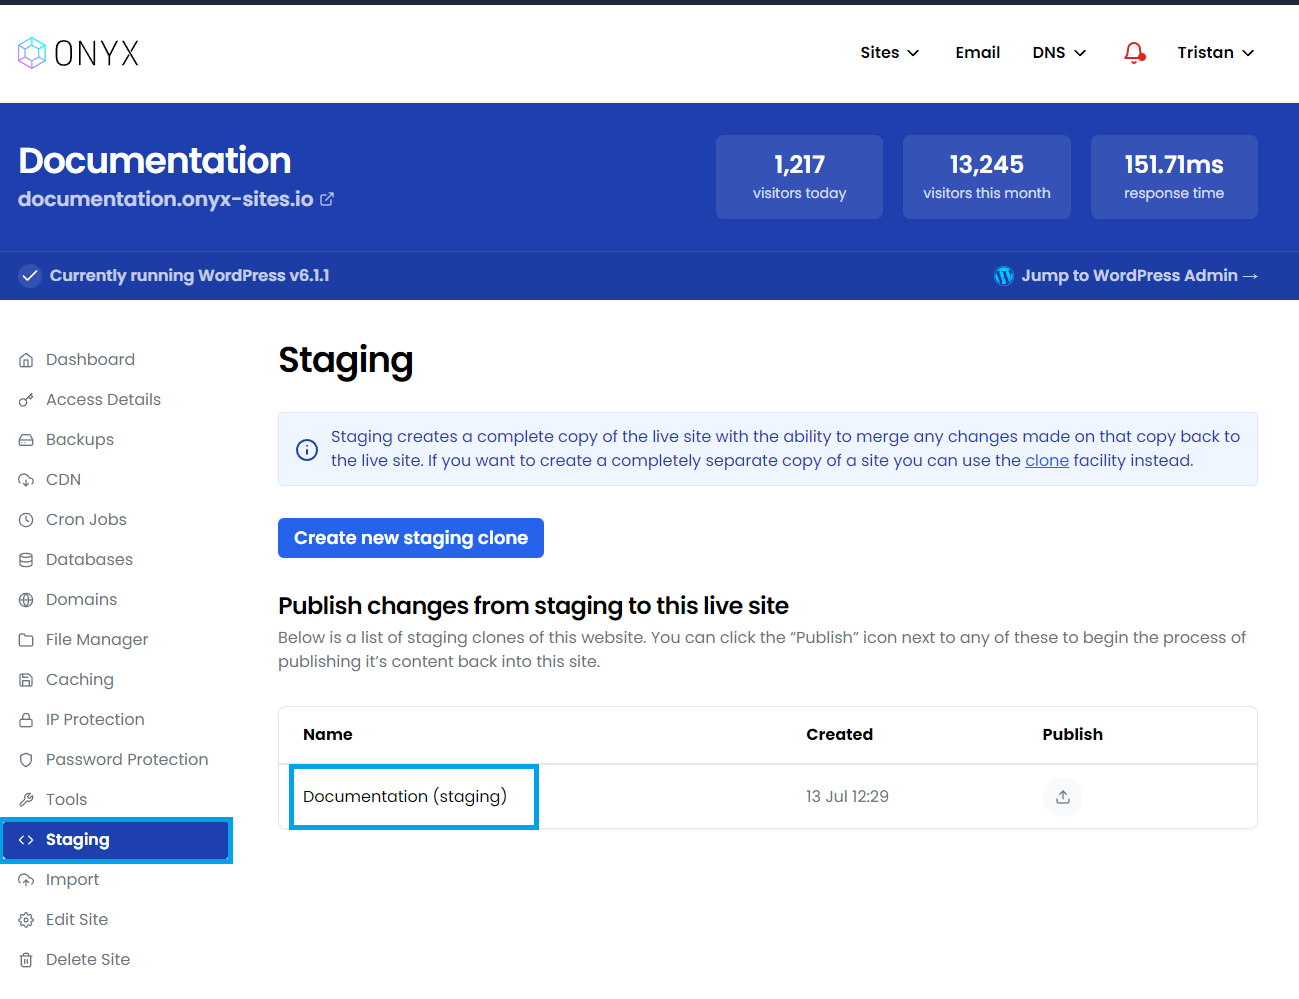The height and width of the screenshot is (999, 1299).
Task: Click the ONYX wordmark text
Action: (97, 53)
